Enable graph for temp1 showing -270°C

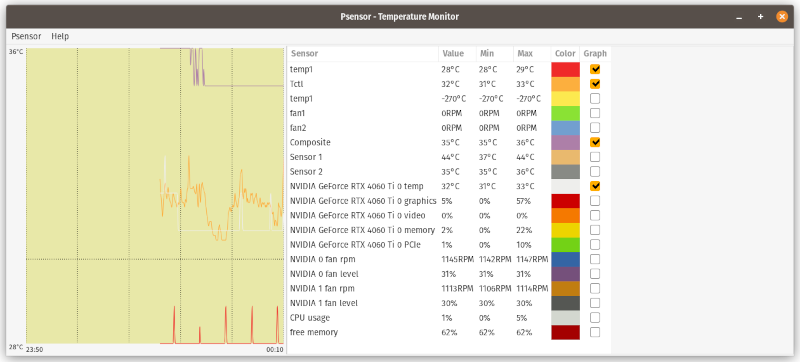click(595, 98)
